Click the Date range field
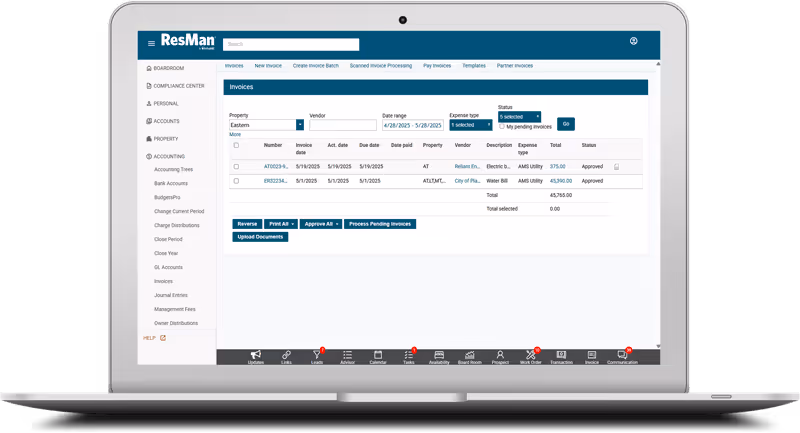Screen dimensions: 800x433 [413, 125]
